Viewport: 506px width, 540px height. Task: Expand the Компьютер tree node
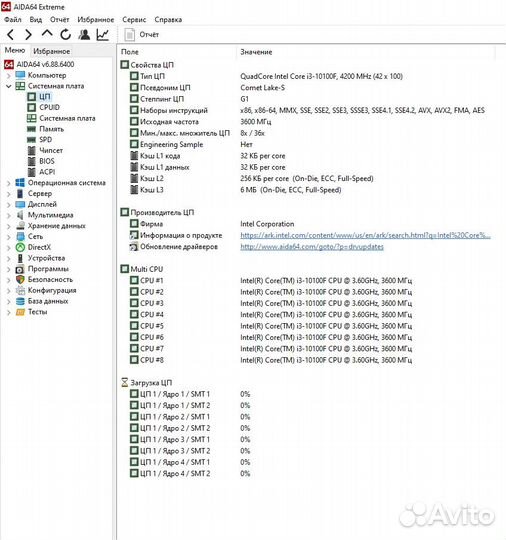[9, 75]
